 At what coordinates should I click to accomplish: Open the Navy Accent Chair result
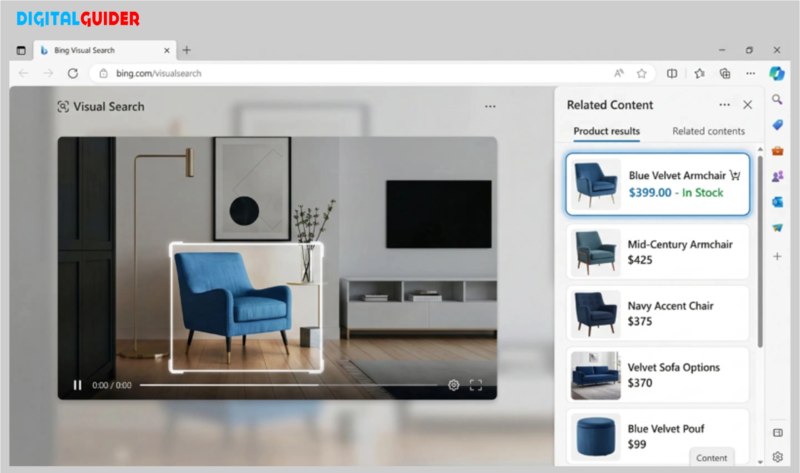pos(658,313)
